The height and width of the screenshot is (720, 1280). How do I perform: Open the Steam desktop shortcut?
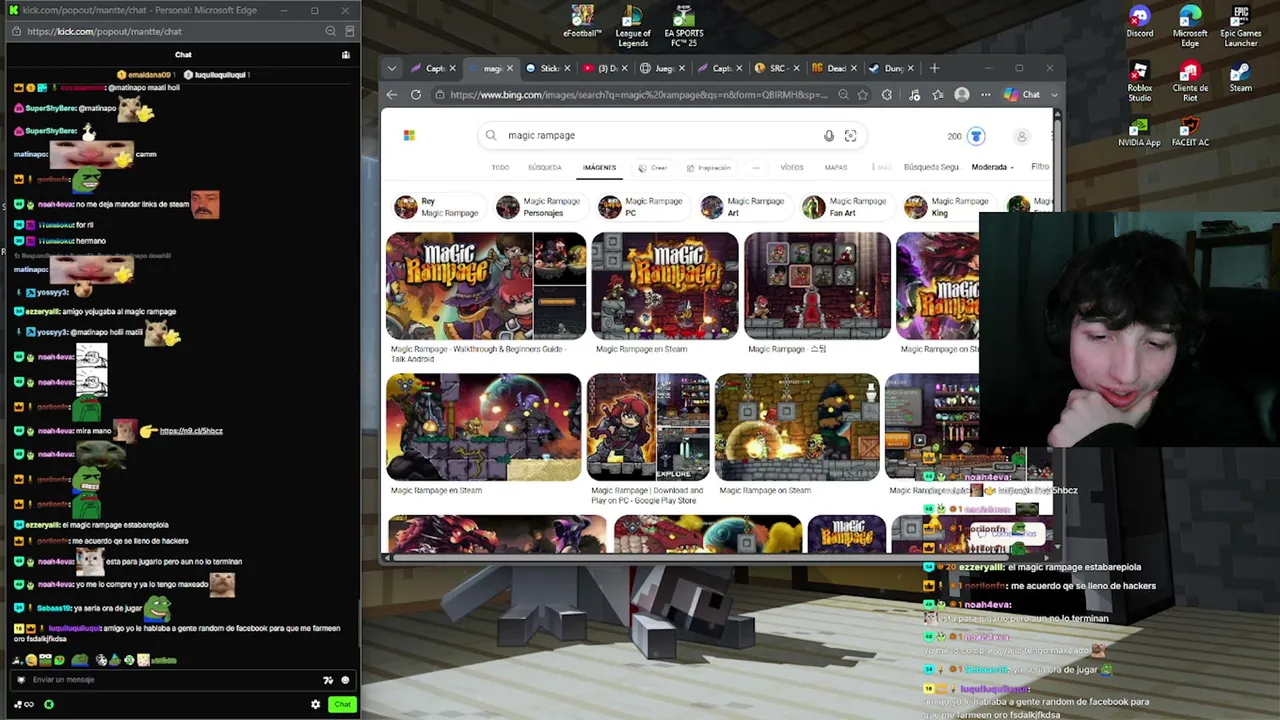pos(1240,78)
